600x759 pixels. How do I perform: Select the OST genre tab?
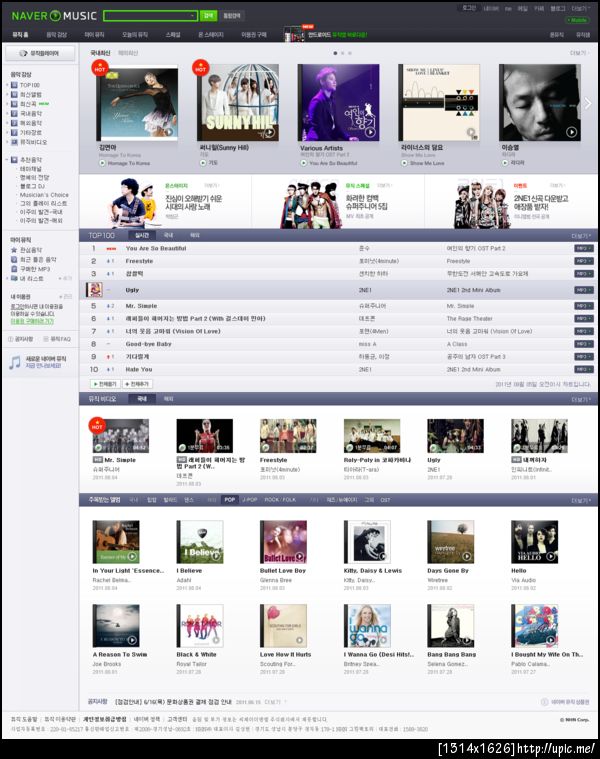click(x=385, y=500)
